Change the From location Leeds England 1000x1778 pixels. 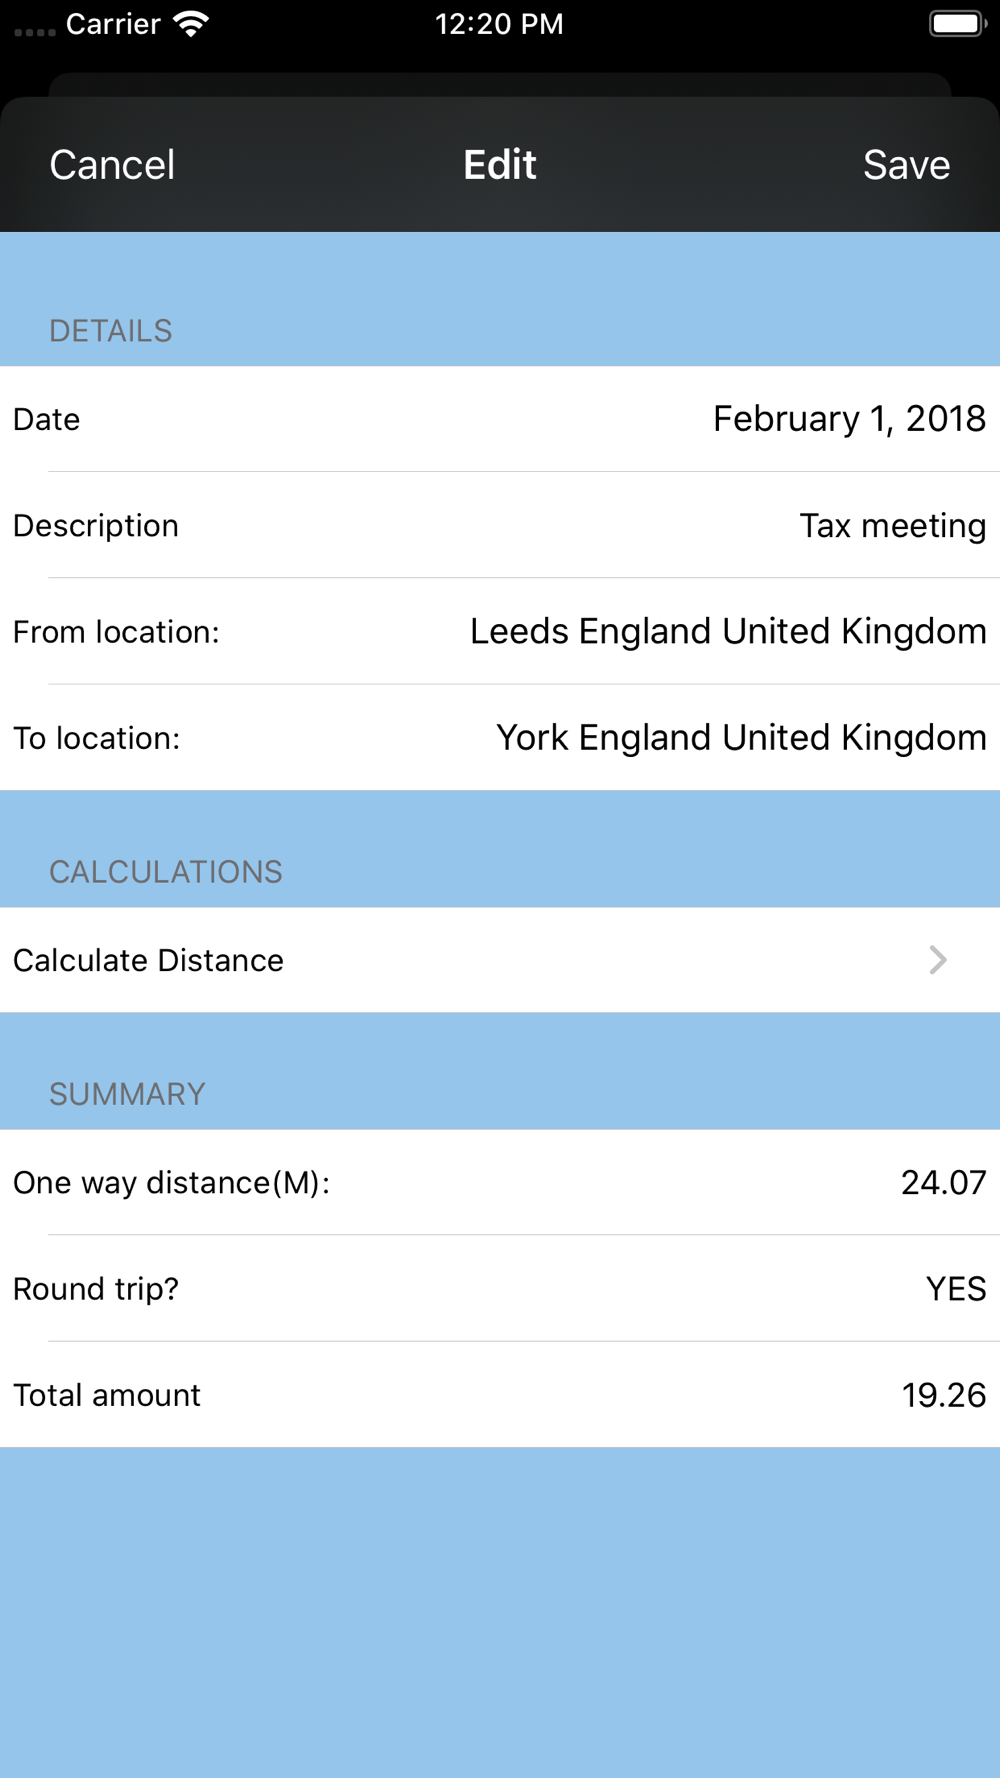[728, 632]
